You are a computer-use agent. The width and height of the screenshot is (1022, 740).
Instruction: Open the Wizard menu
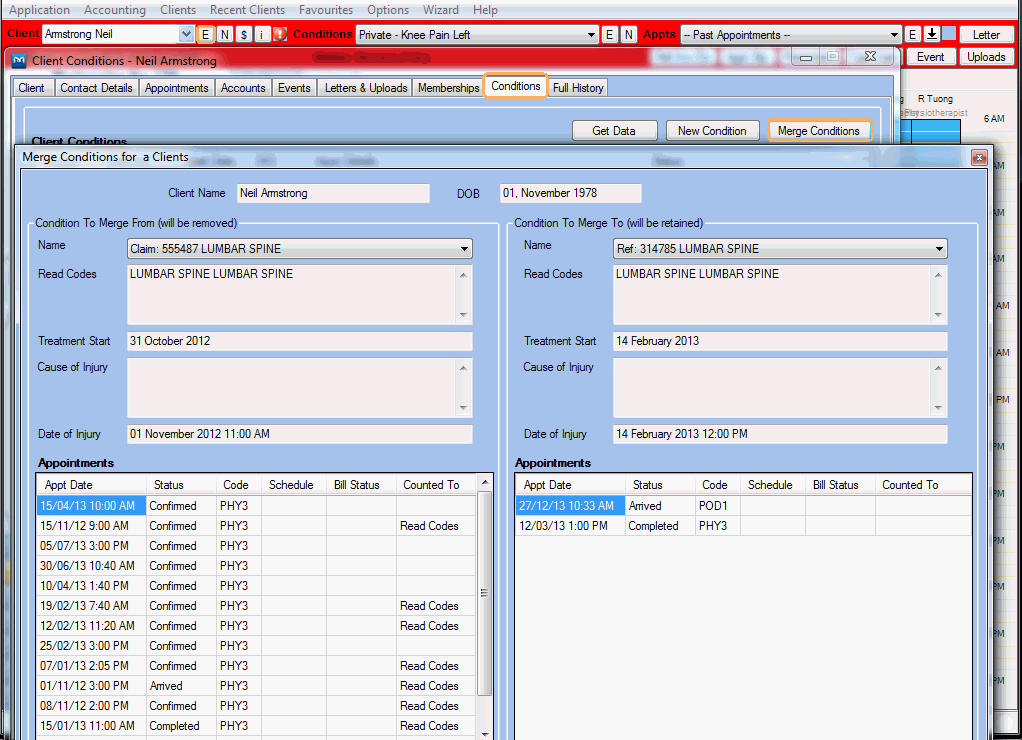(x=441, y=10)
